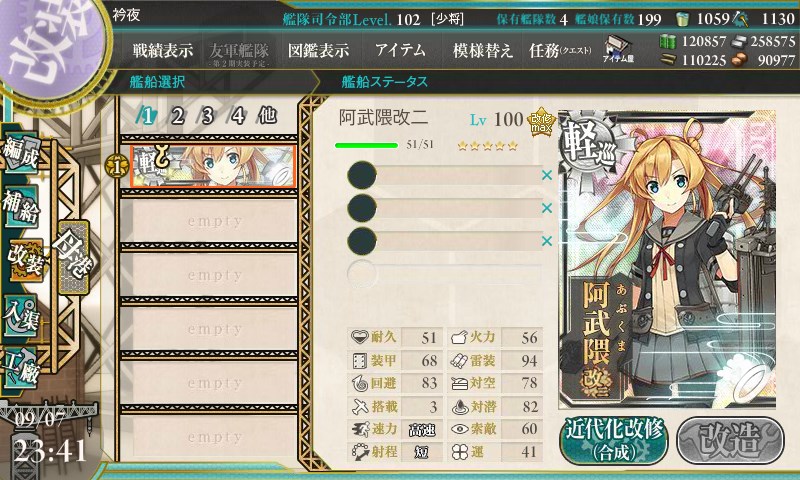Open the アイテム屋 item shop icon
The width and height of the screenshot is (800, 480).
coord(618,50)
